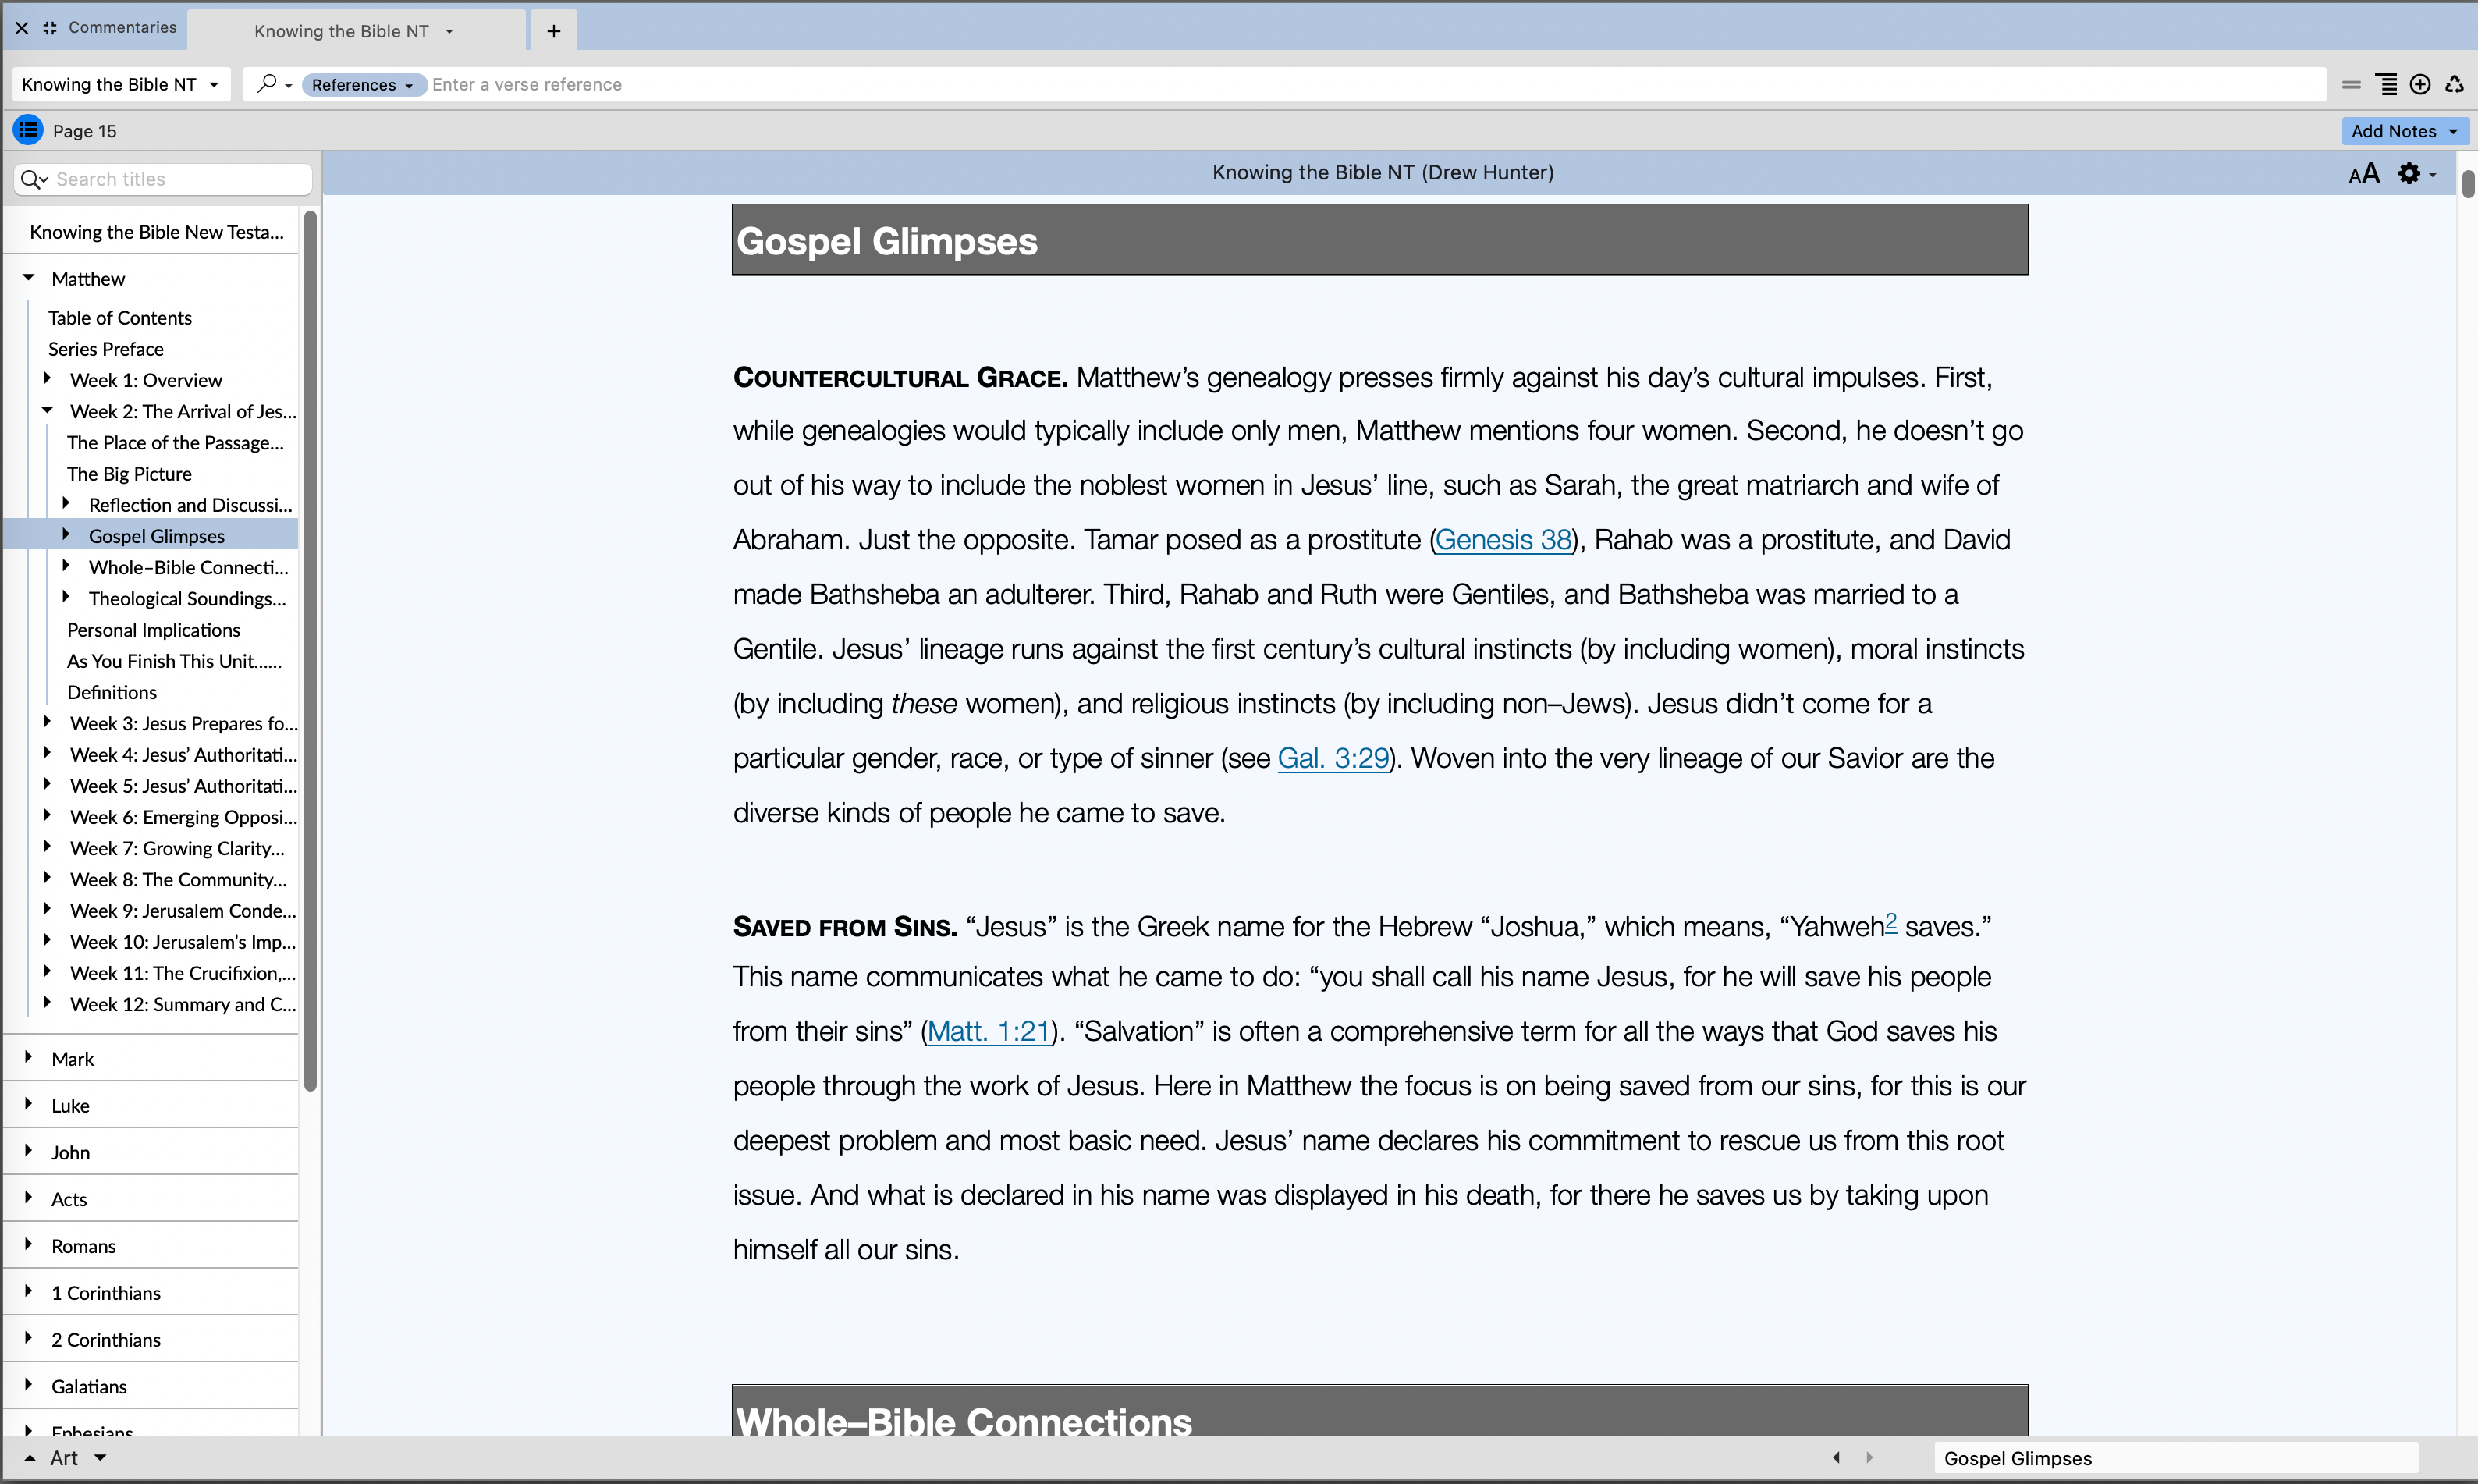Expand Week 12: Summary node

click(47, 1003)
